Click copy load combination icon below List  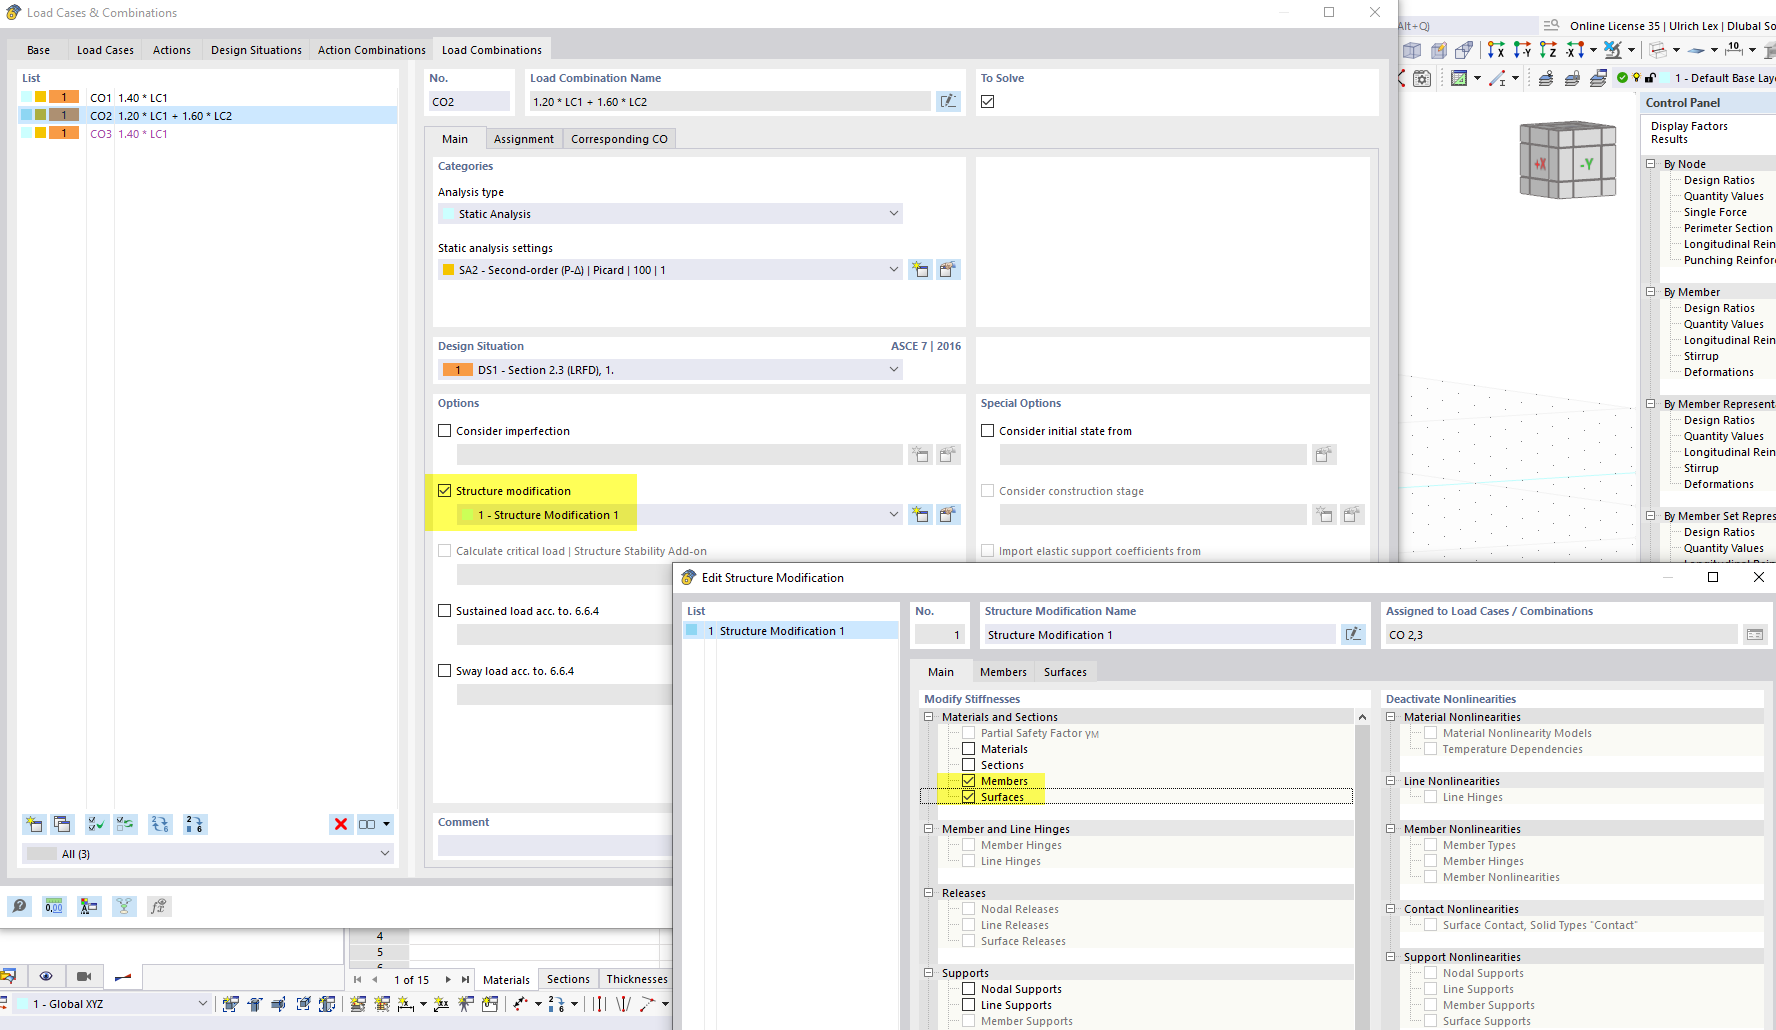(62, 824)
